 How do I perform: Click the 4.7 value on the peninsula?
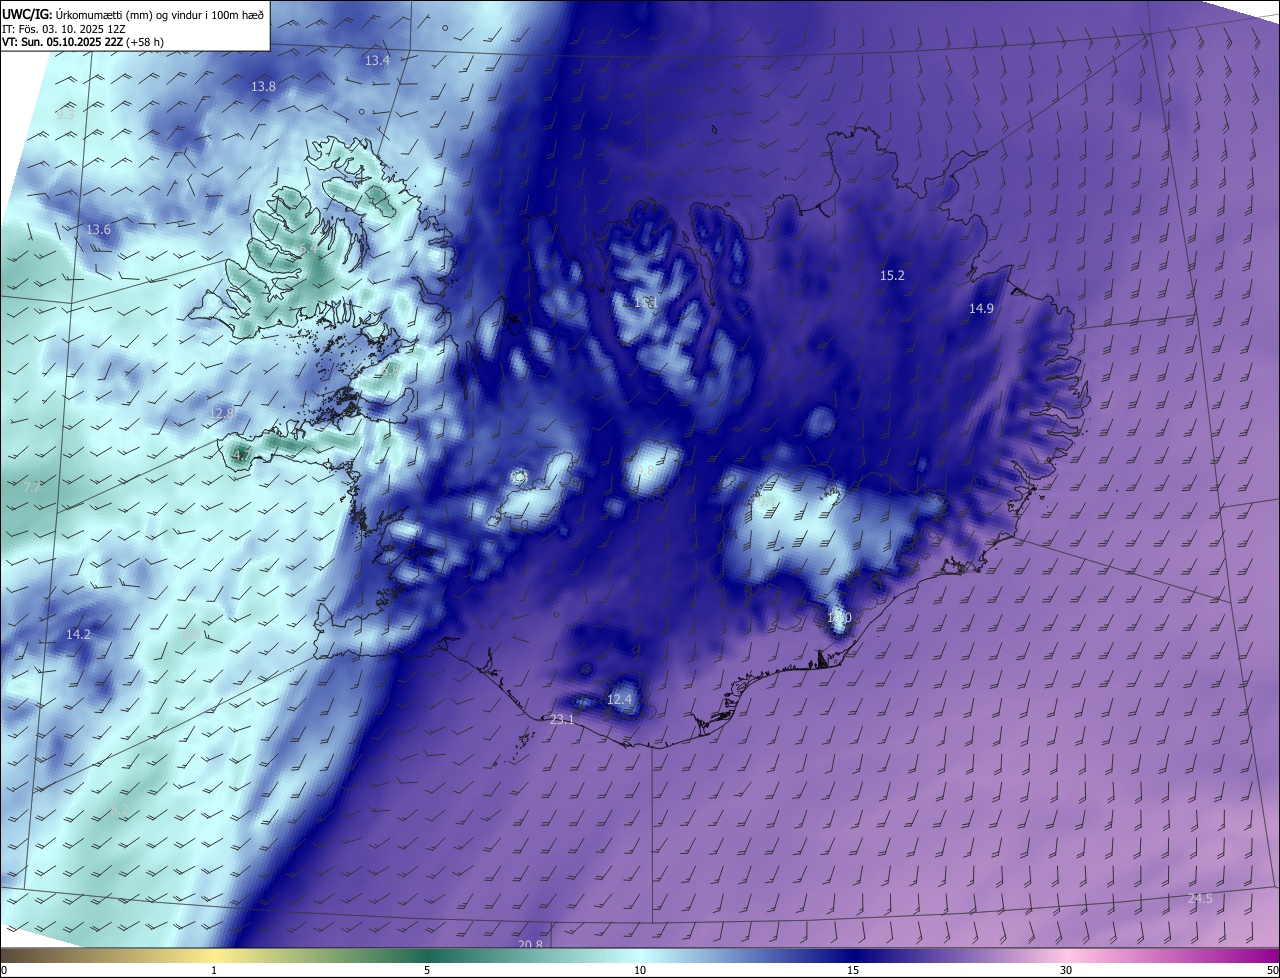pos(241,456)
